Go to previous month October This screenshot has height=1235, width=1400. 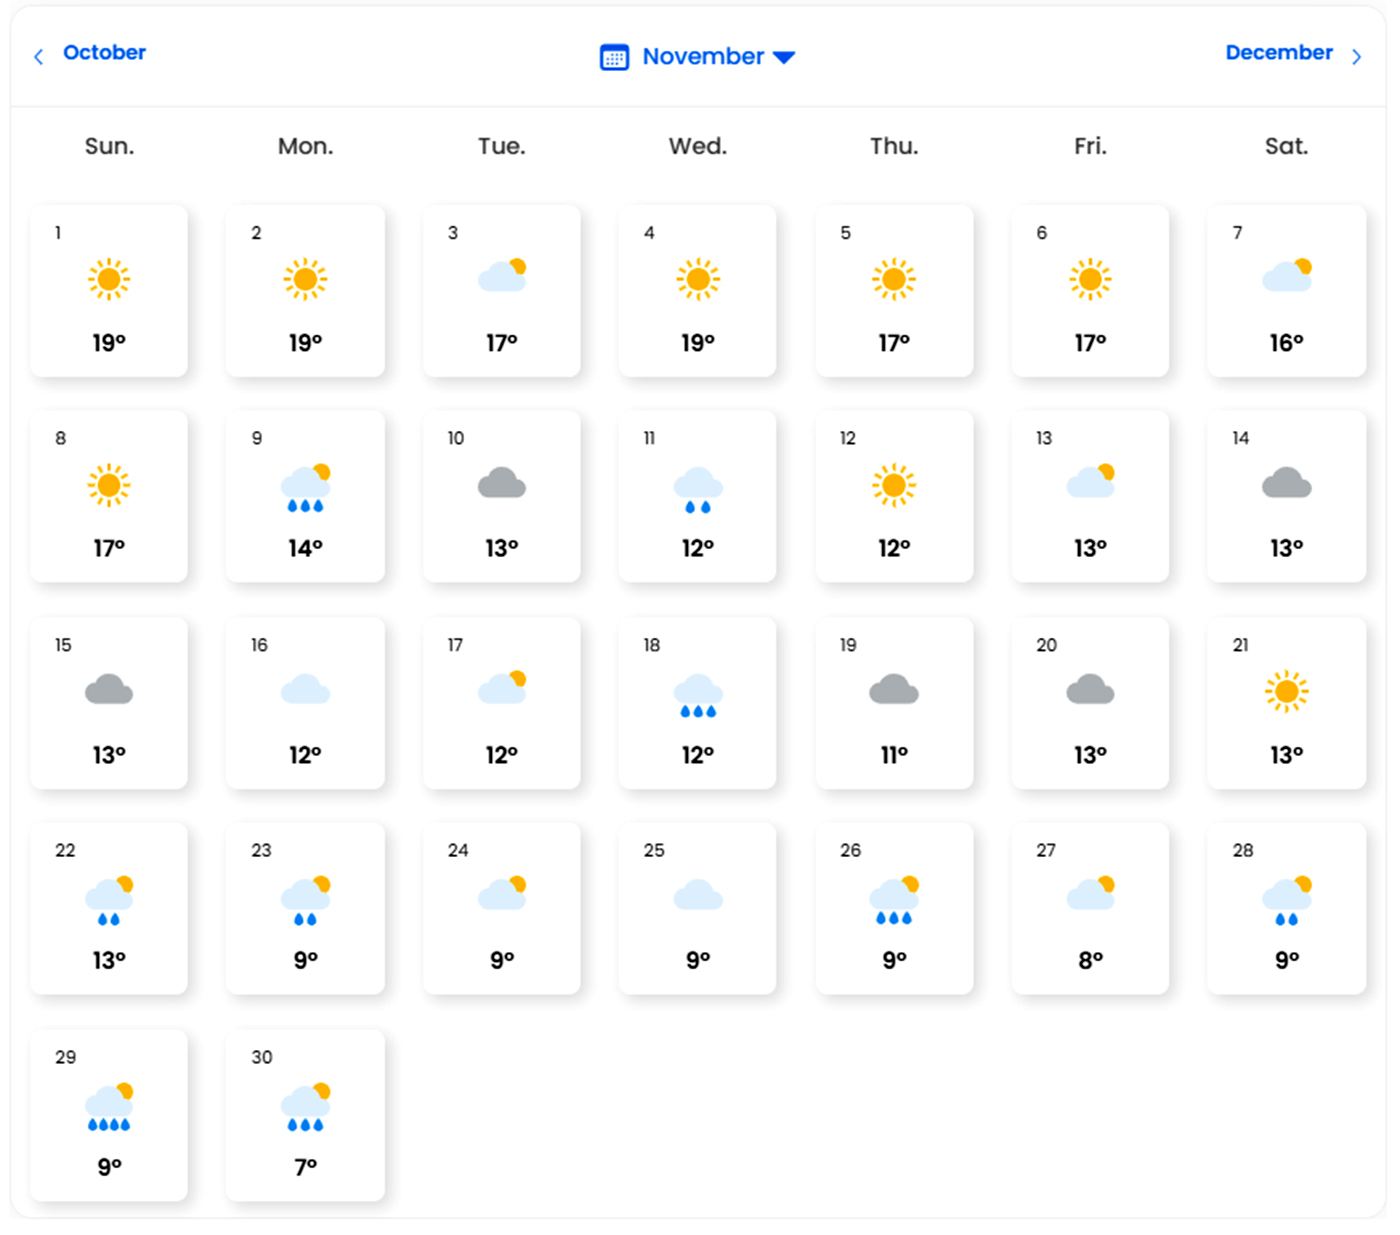click(x=104, y=52)
